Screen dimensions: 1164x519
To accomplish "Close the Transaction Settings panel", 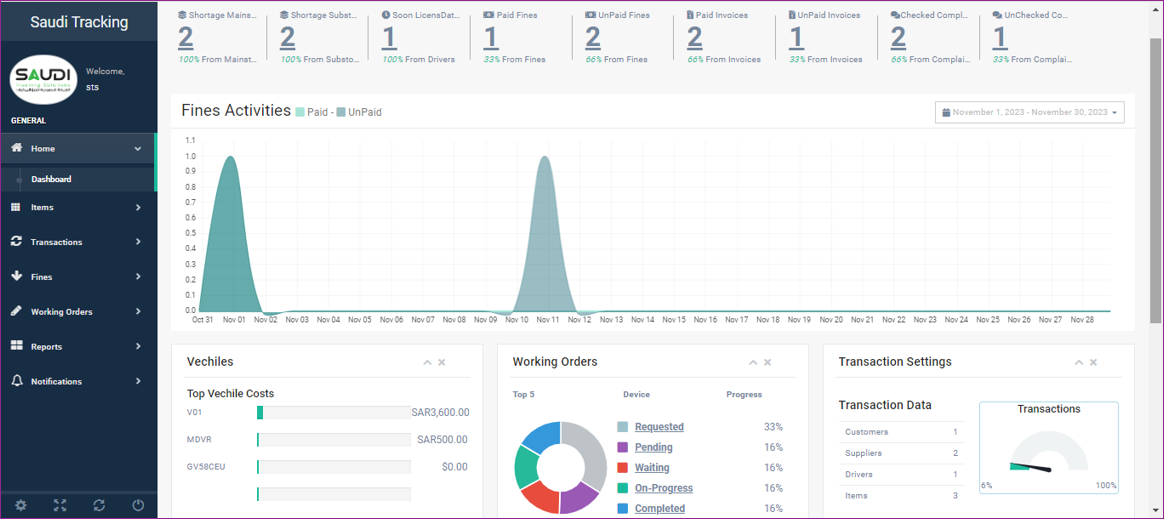I will pyautogui.click(x=1094, y=362).
